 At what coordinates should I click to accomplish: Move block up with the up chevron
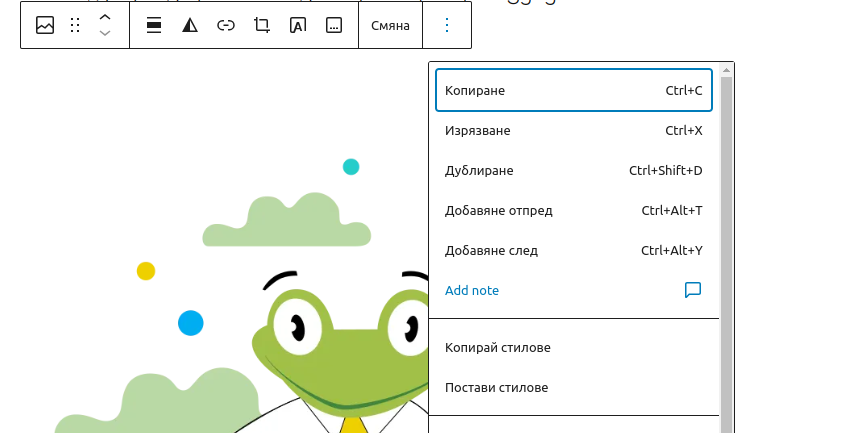105,17
